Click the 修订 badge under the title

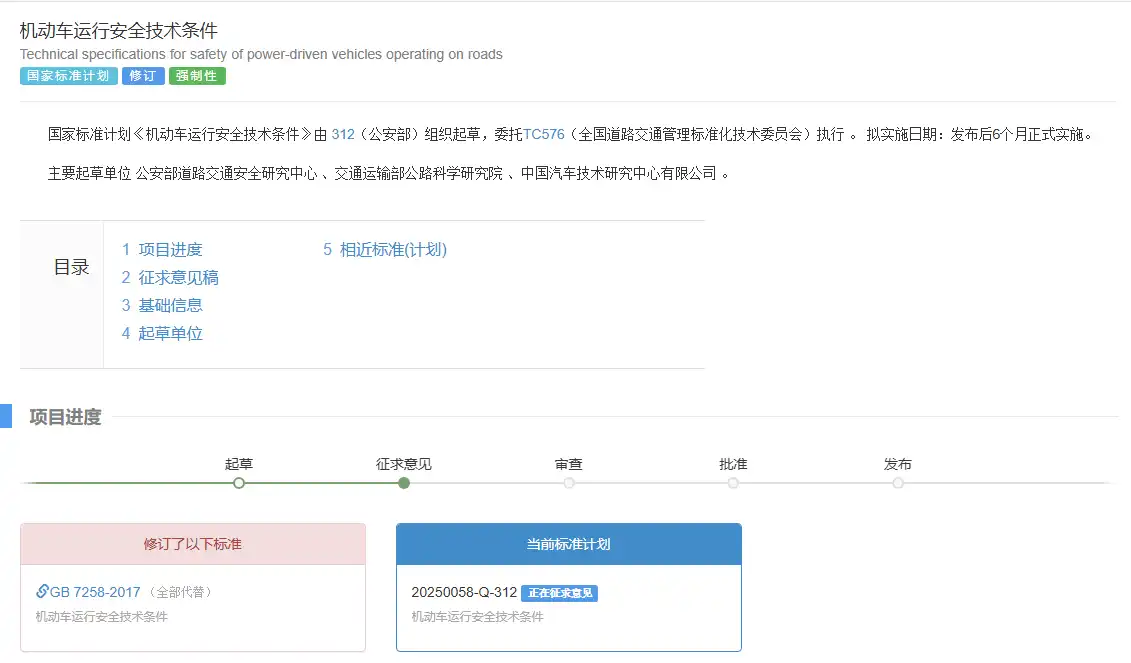tap(142, 75)
